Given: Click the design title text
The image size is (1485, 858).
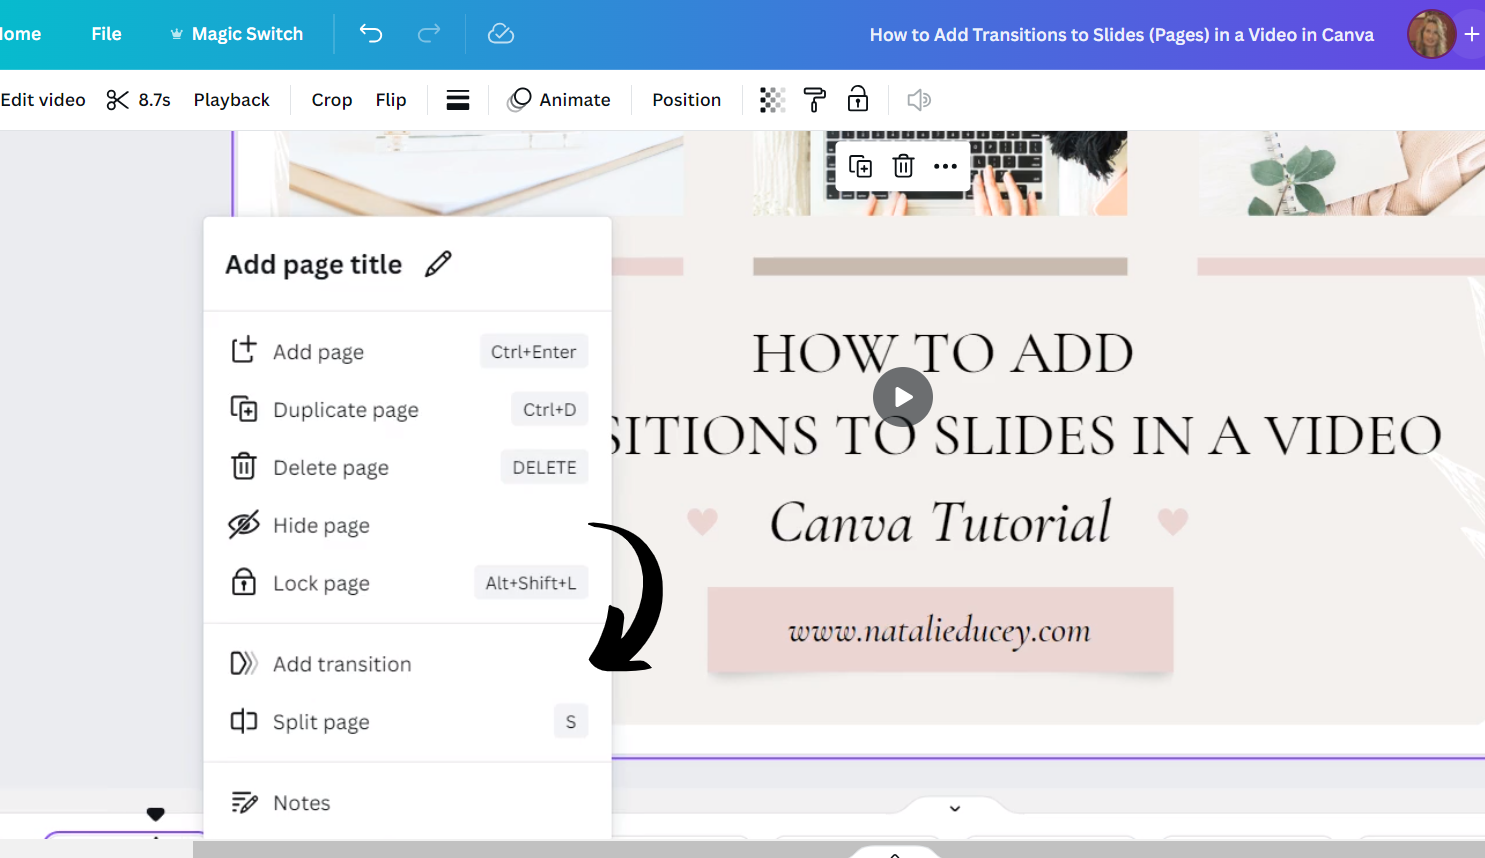Looking at the screenshot, I should coord(1121,35).
